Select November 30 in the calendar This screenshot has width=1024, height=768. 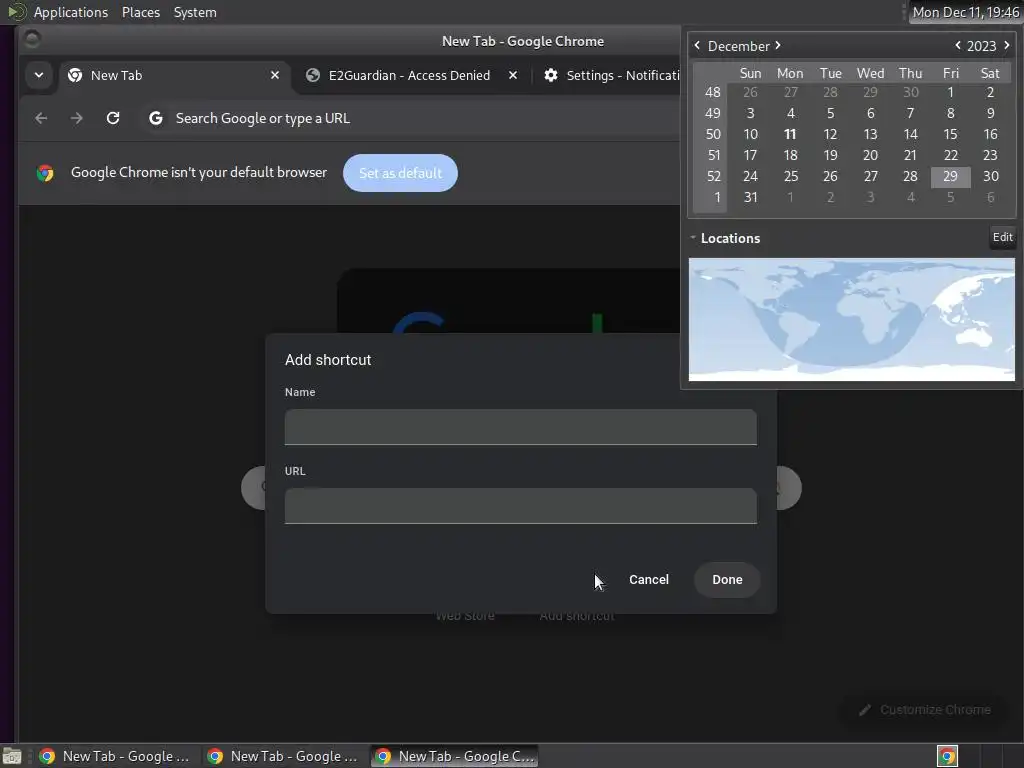pyautogui.click(x=910, y=93)
